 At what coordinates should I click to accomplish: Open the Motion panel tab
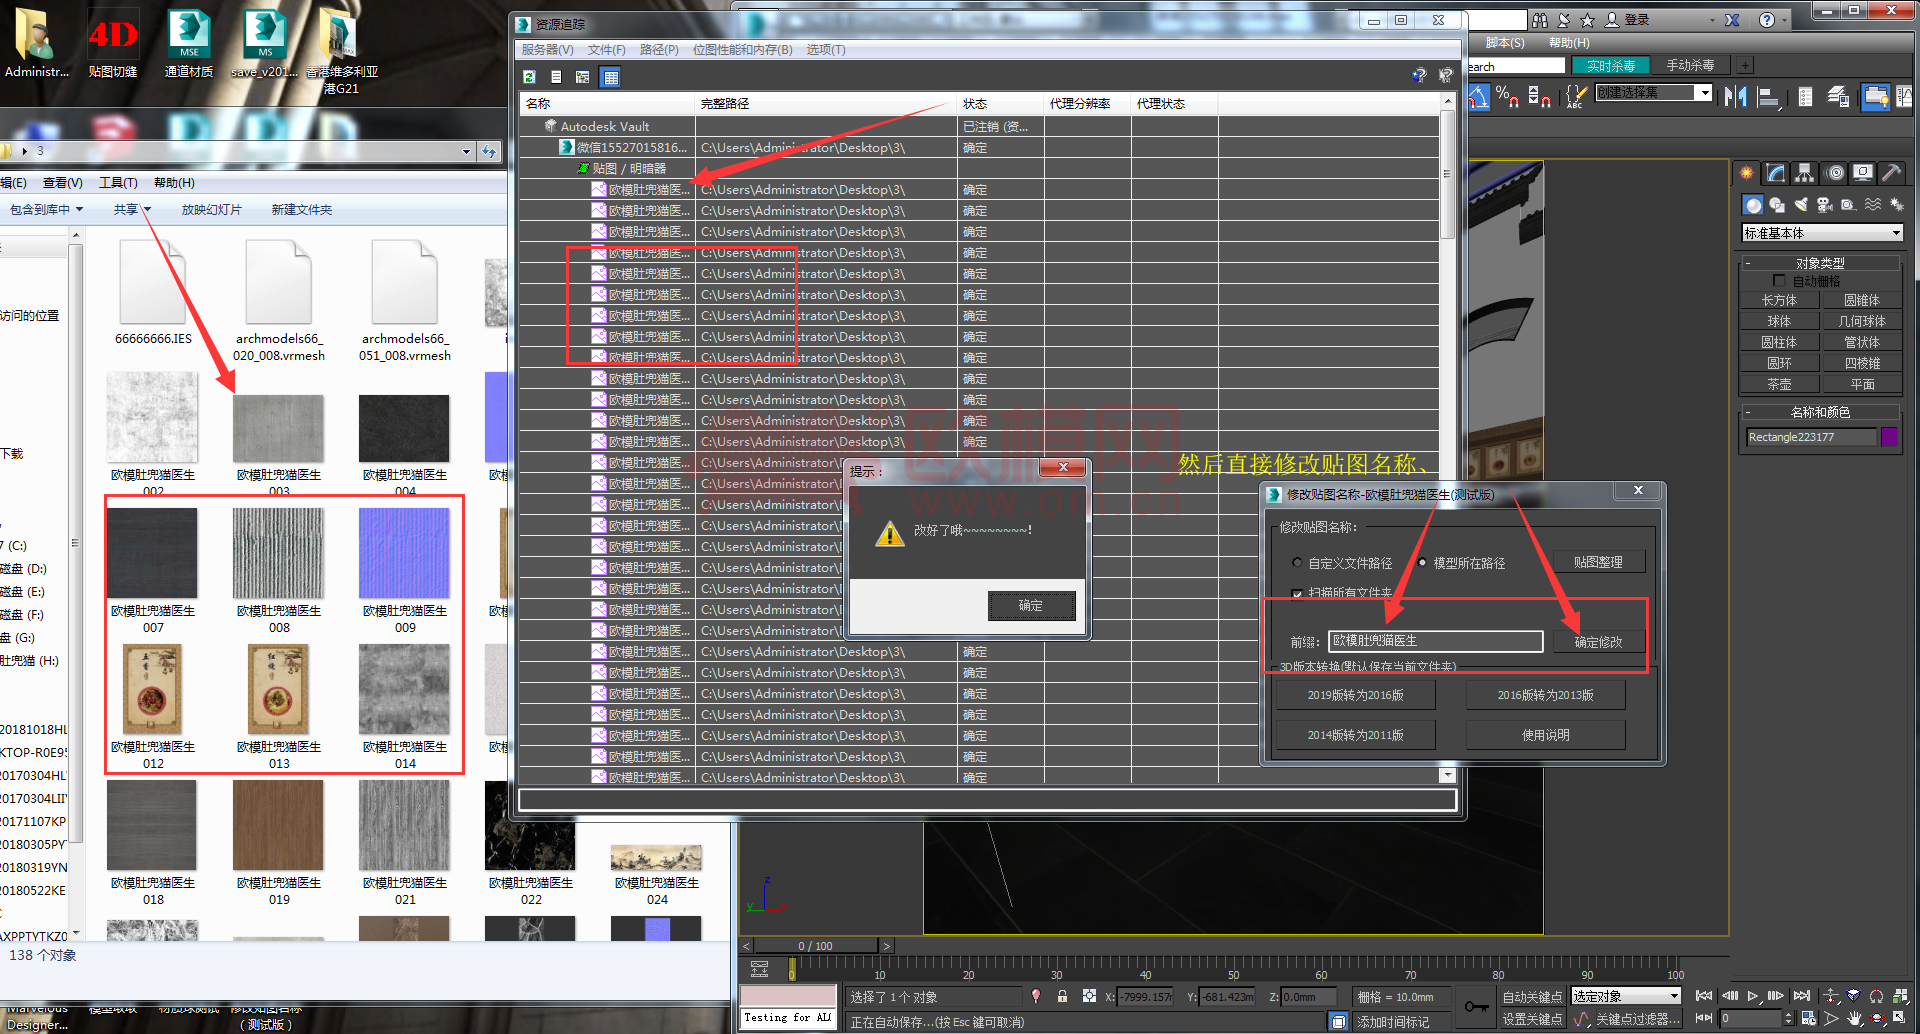coord(1834,173)
